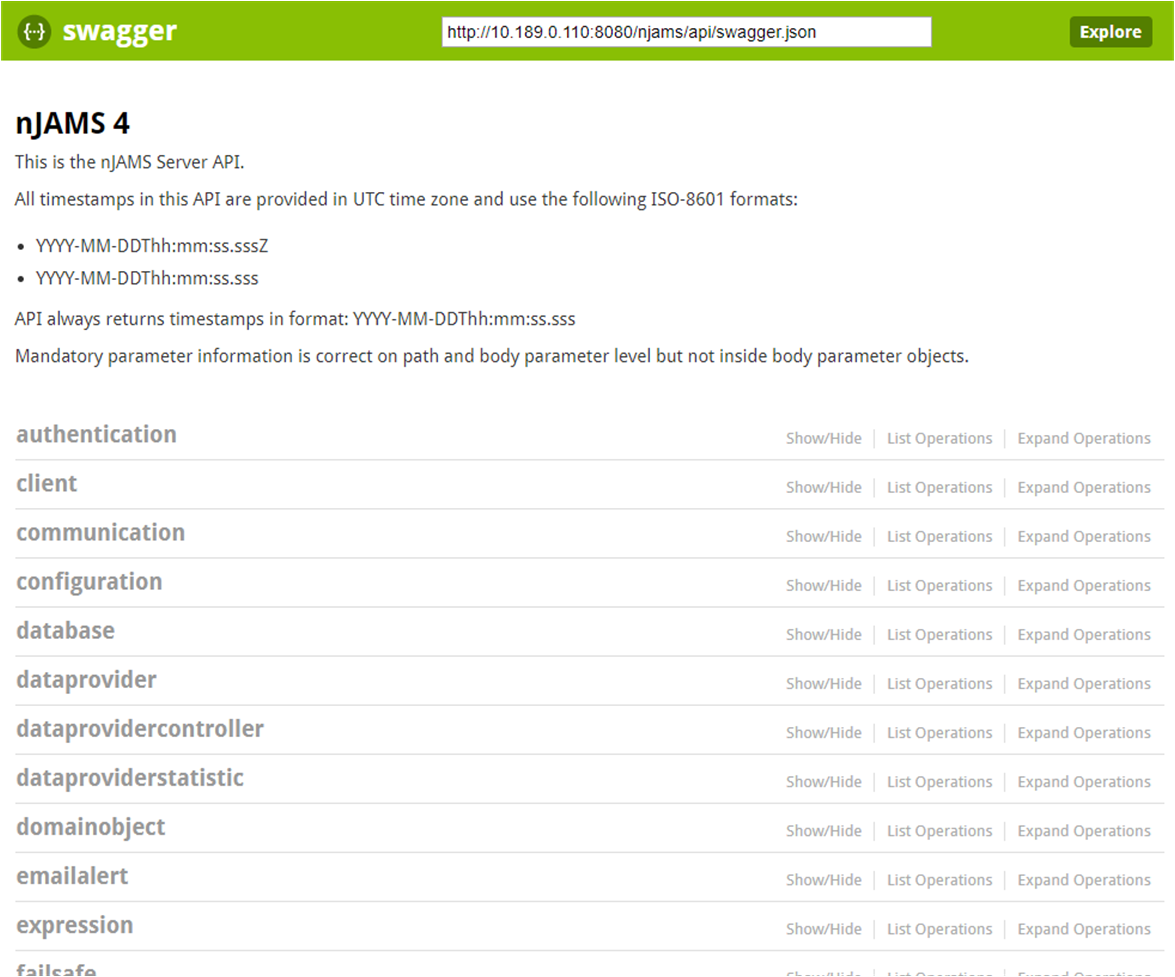This screenshot has width=1175, height=977.
Task: Toggle Show/Hide for database
Action: click(824, 635)
